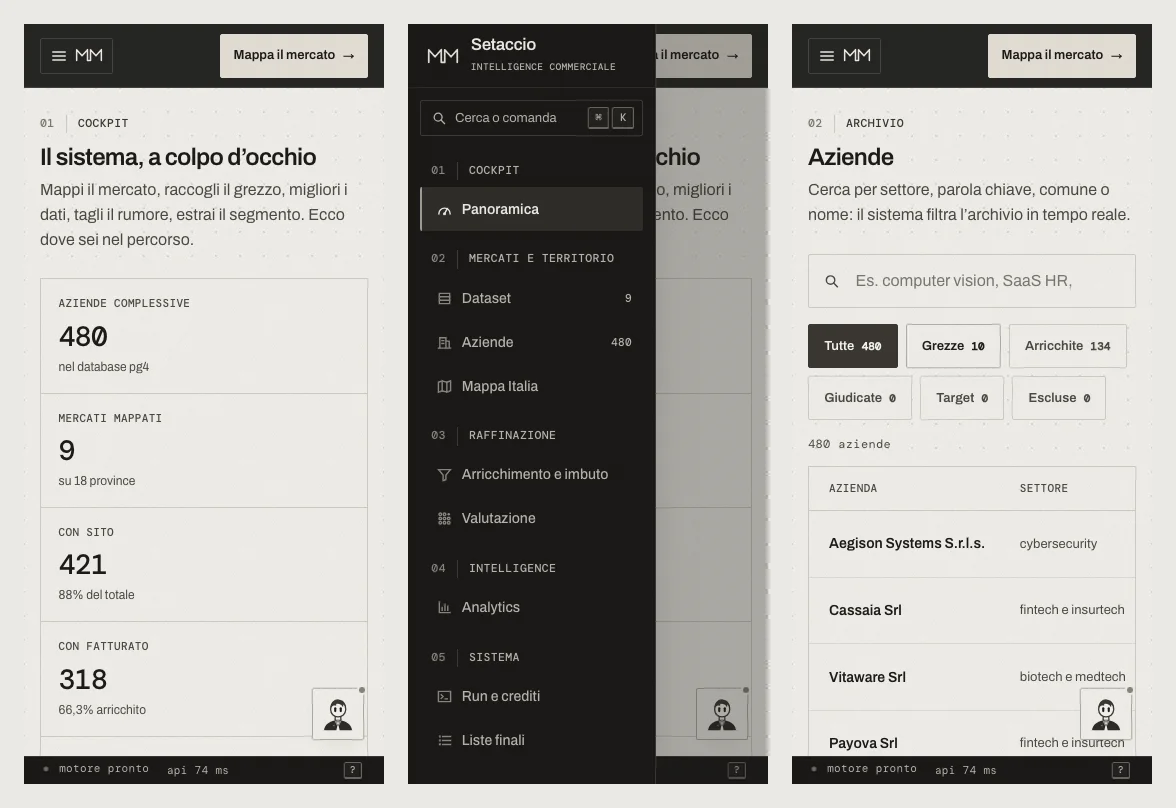Click MM logo in open sidebar header

point(442,56)
